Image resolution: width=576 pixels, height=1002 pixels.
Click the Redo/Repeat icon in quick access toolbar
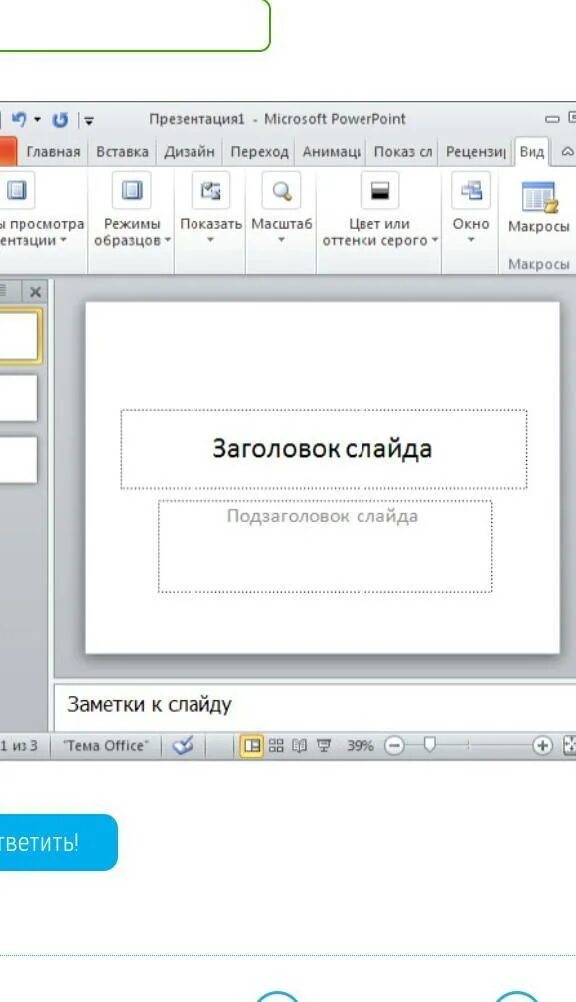click(x=60, y=119)
